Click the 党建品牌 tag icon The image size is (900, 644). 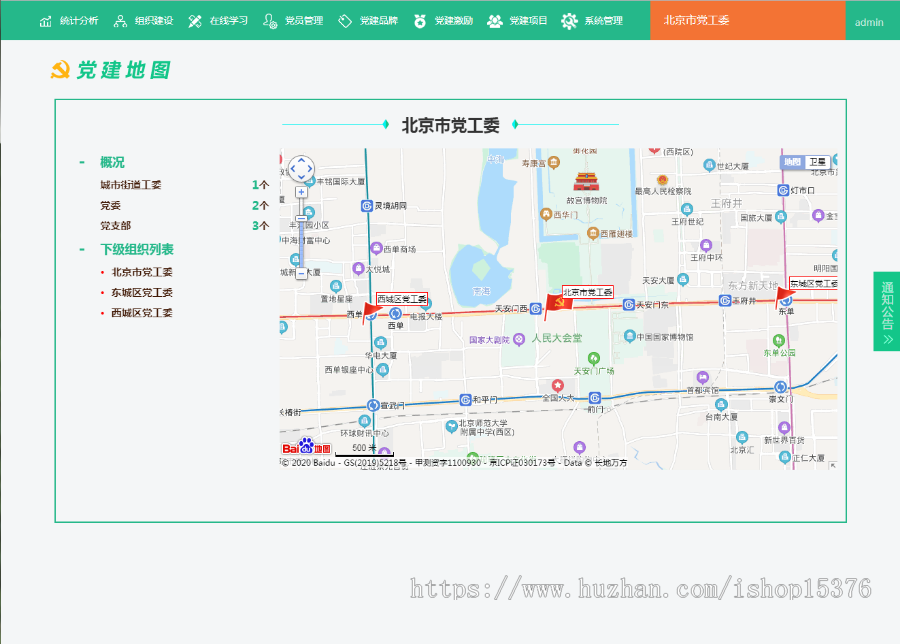point(344,21)
